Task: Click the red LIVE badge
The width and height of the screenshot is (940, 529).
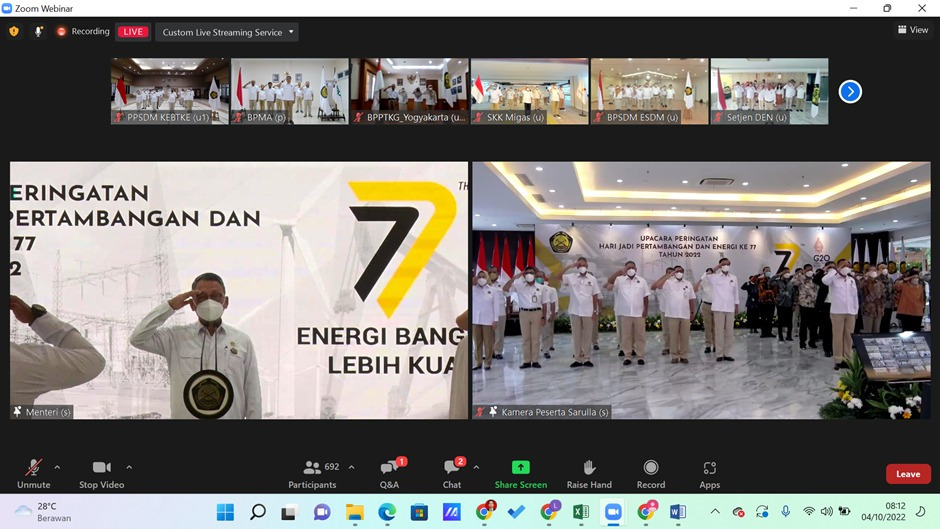Action: point(132,32)
